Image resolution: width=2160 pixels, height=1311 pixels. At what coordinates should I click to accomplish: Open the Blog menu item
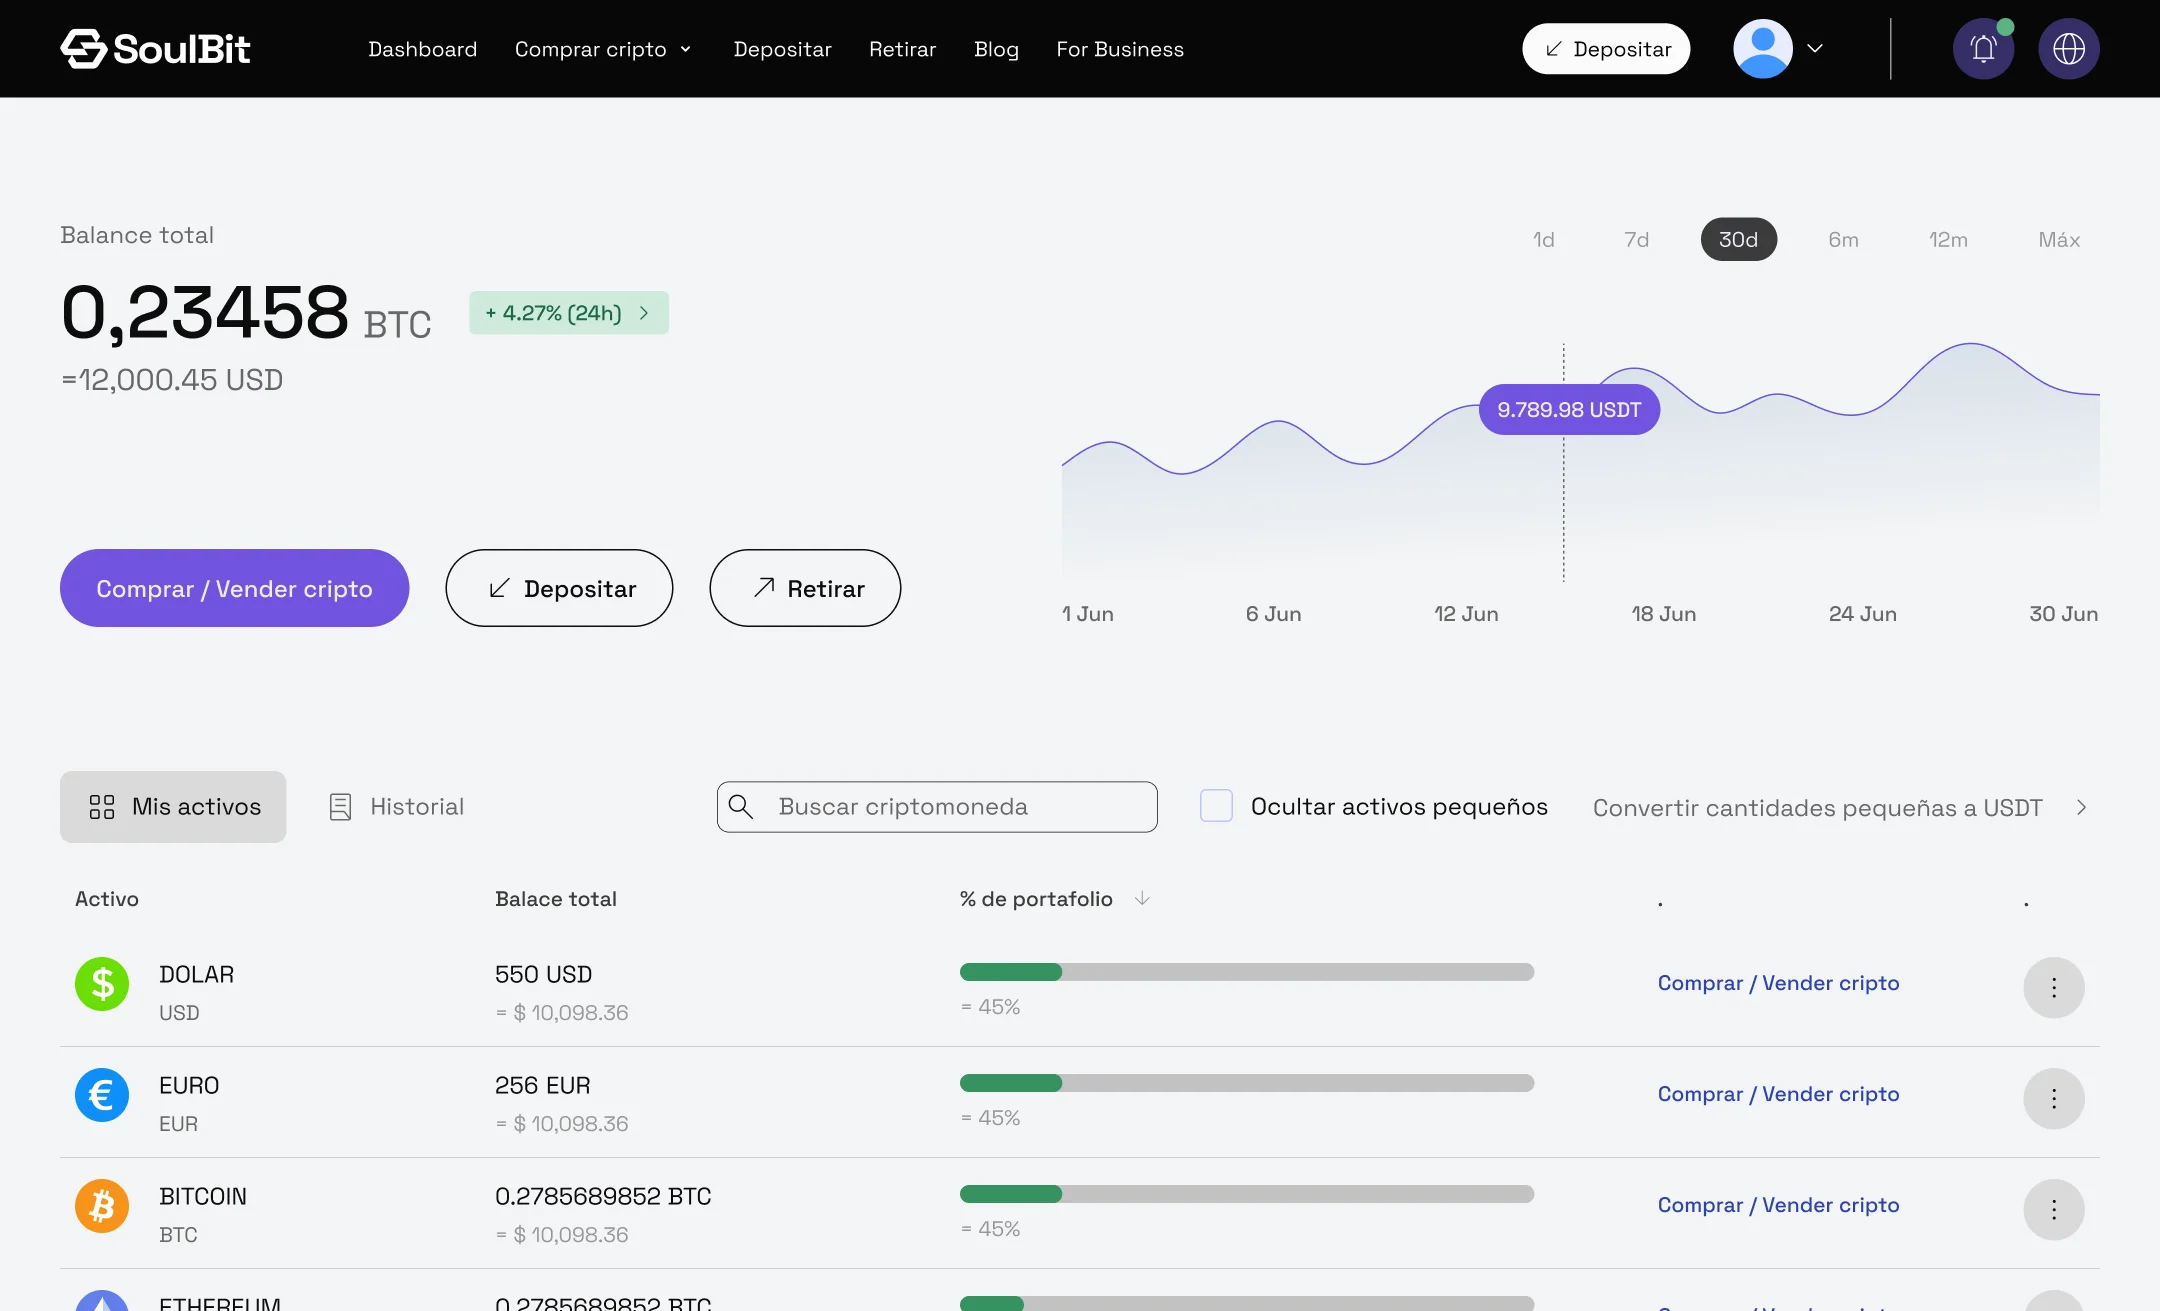[x=995, y=48]
